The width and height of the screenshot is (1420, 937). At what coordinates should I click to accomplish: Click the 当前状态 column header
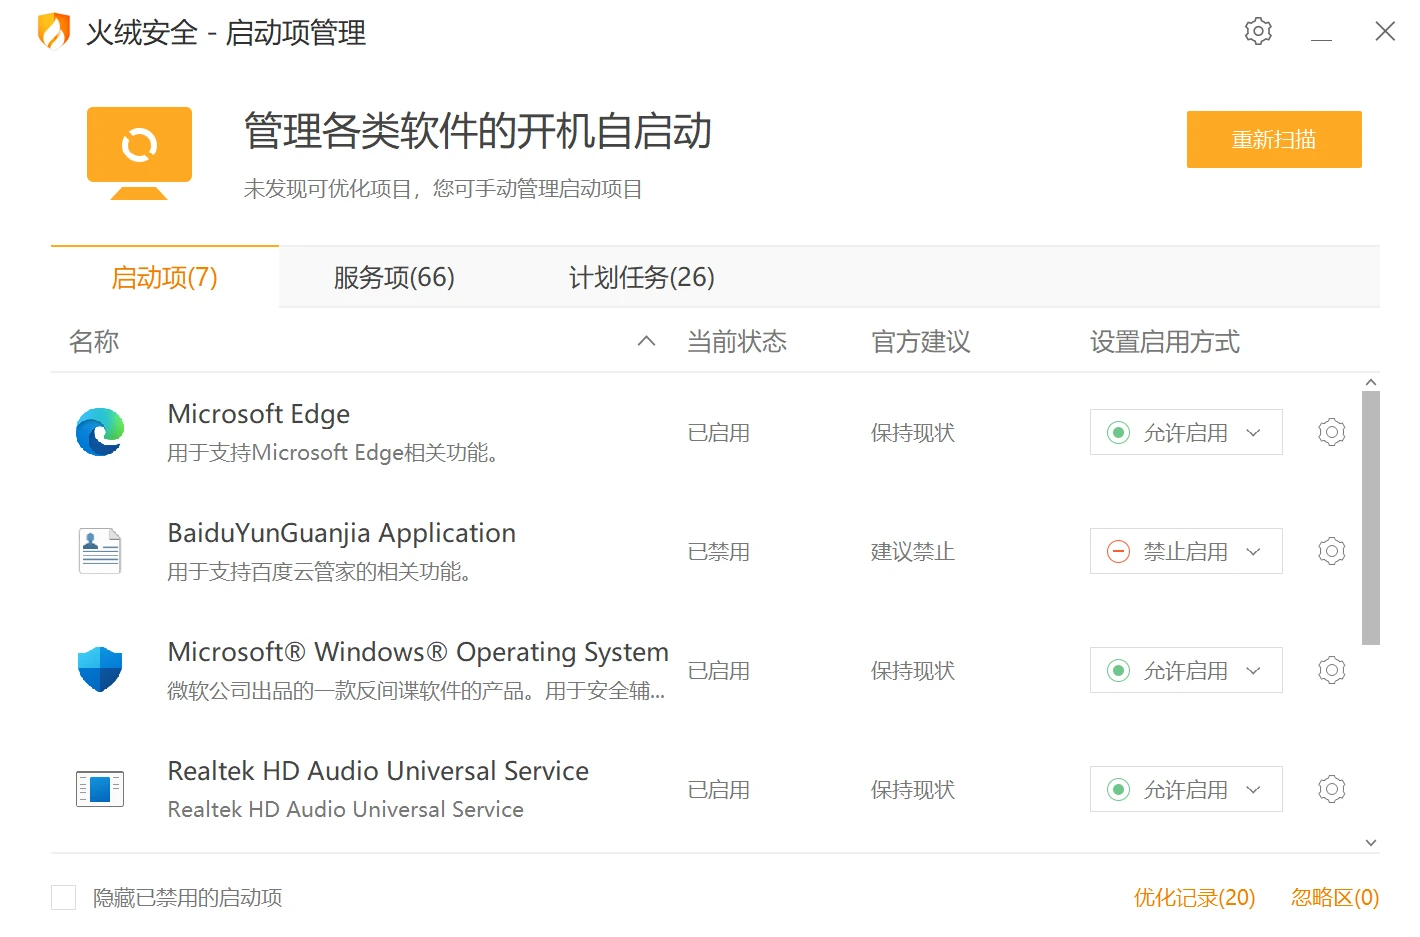(x=737, y=342)
